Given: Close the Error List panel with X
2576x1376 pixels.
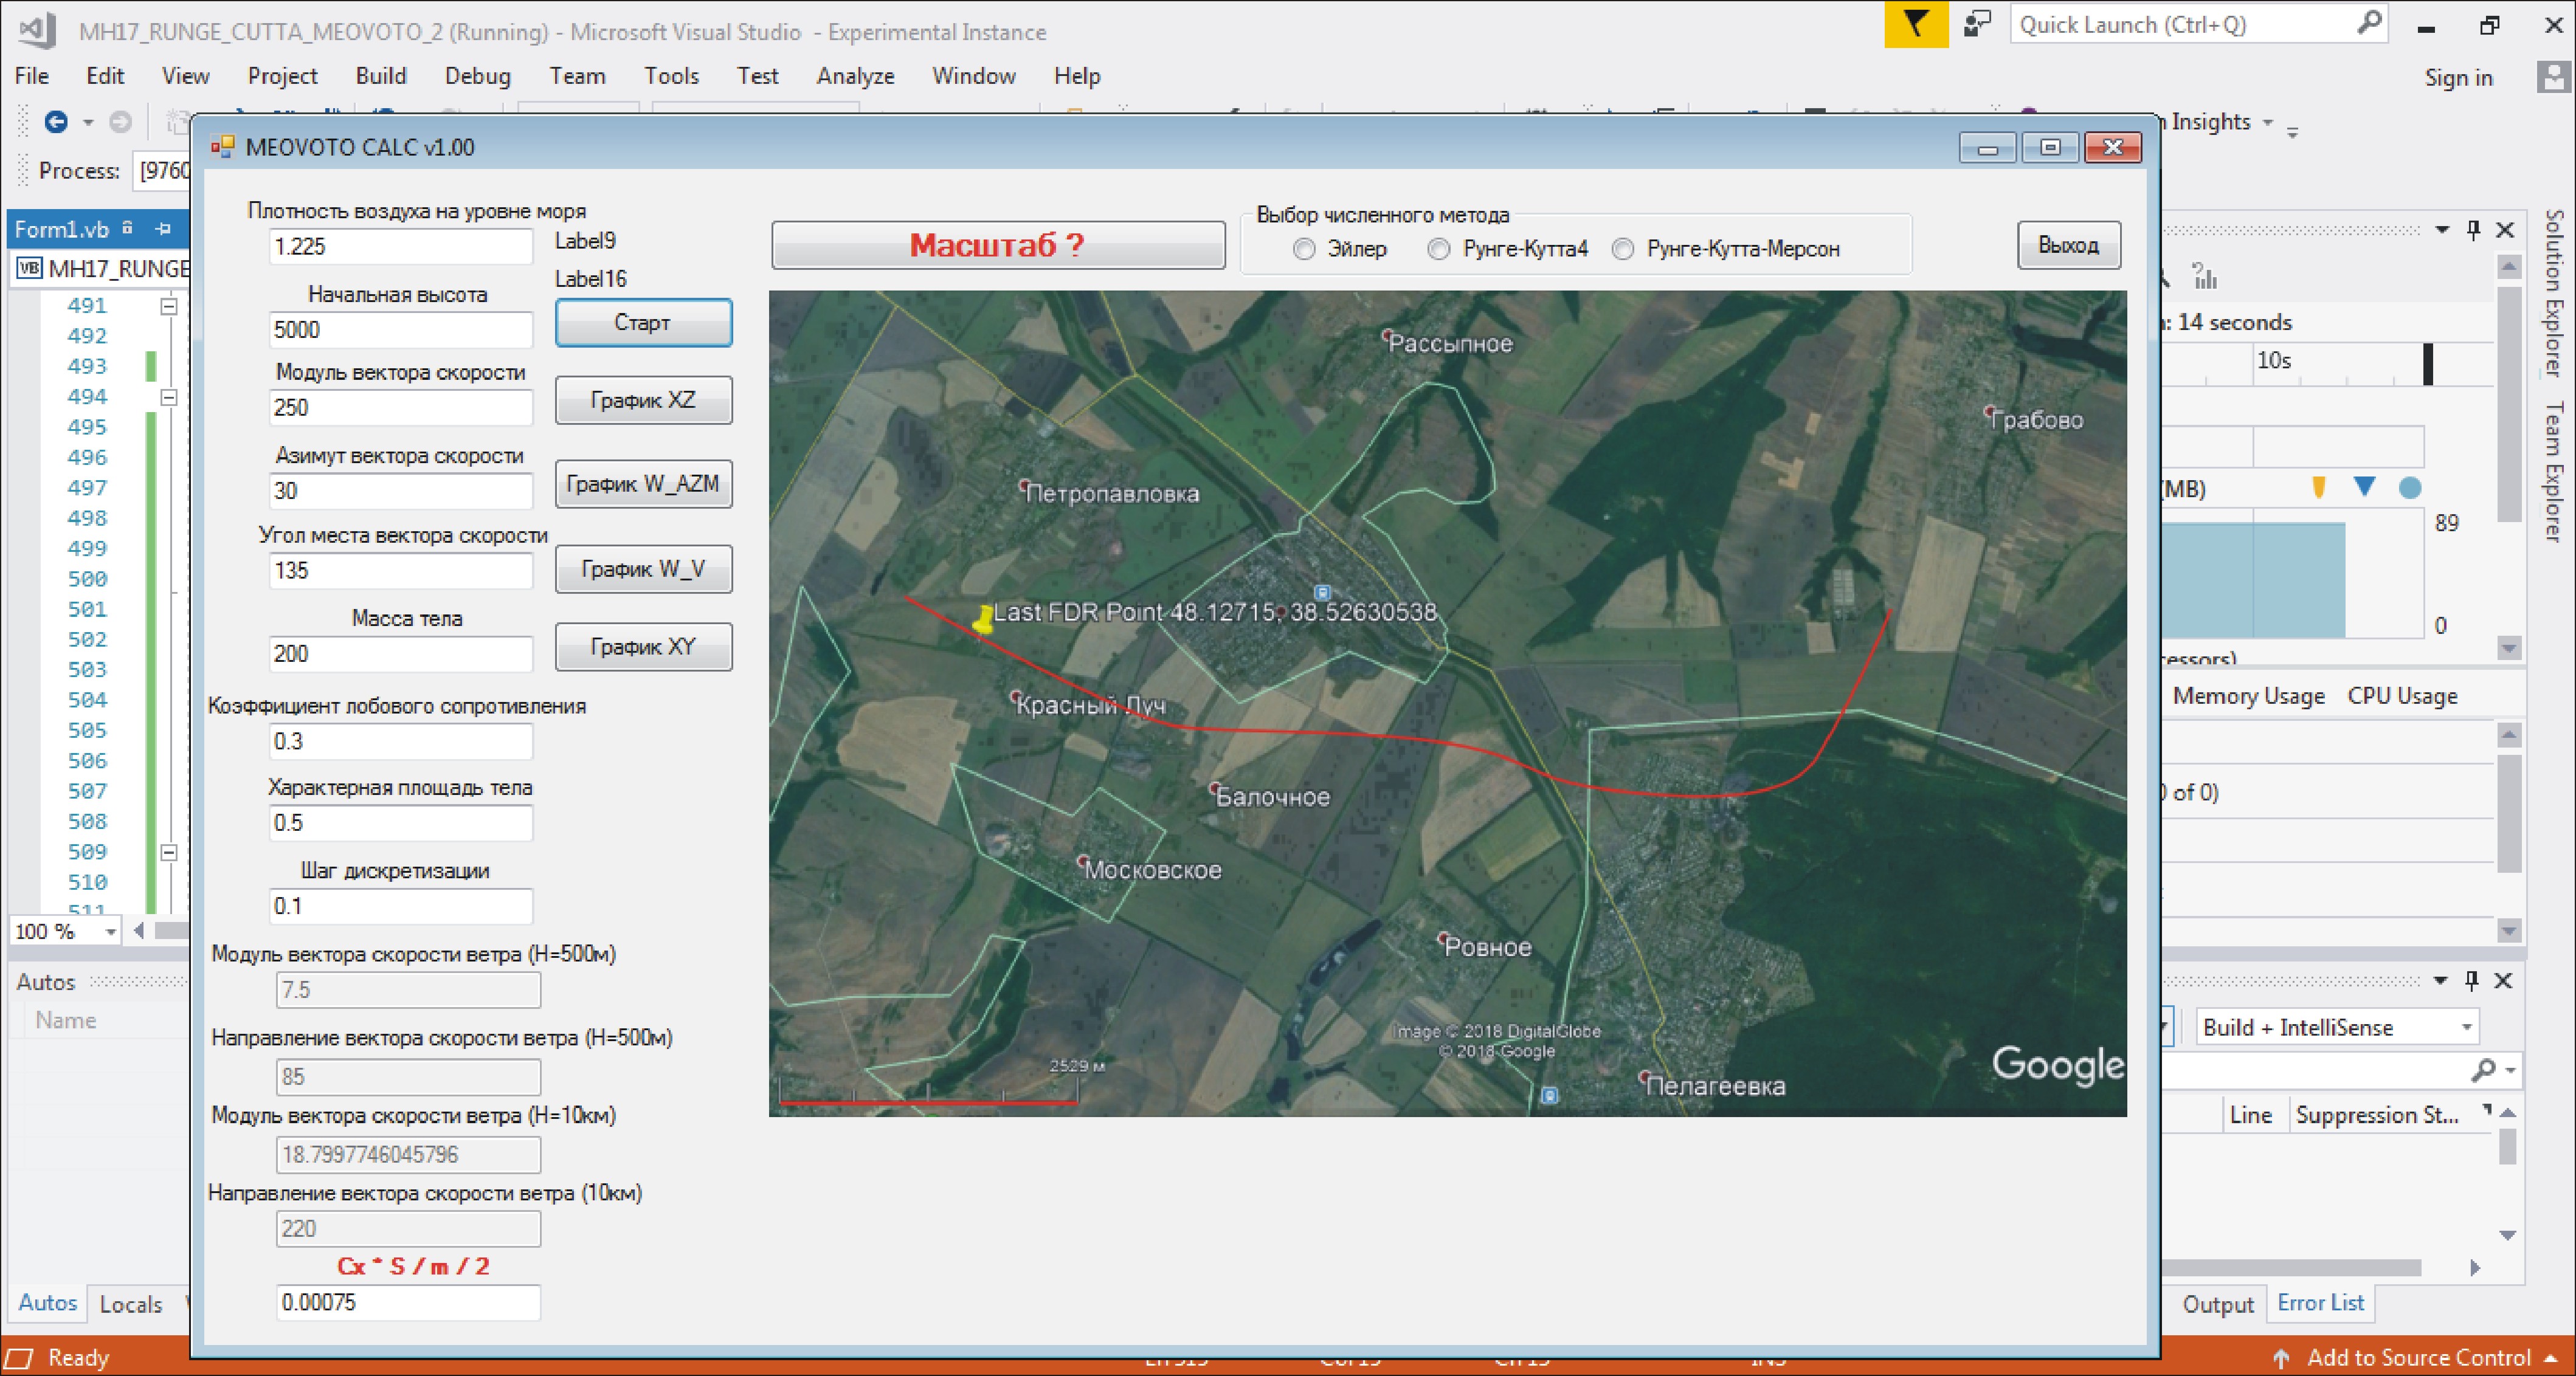Looking at the screenshot, I should click(2503, 980).
